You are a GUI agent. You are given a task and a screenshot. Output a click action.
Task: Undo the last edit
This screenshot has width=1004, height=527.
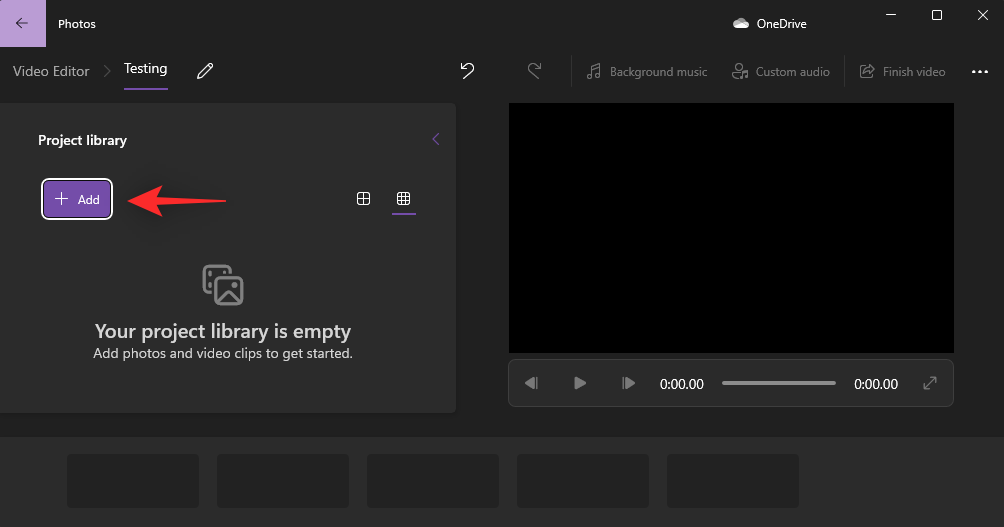(467, 71)
